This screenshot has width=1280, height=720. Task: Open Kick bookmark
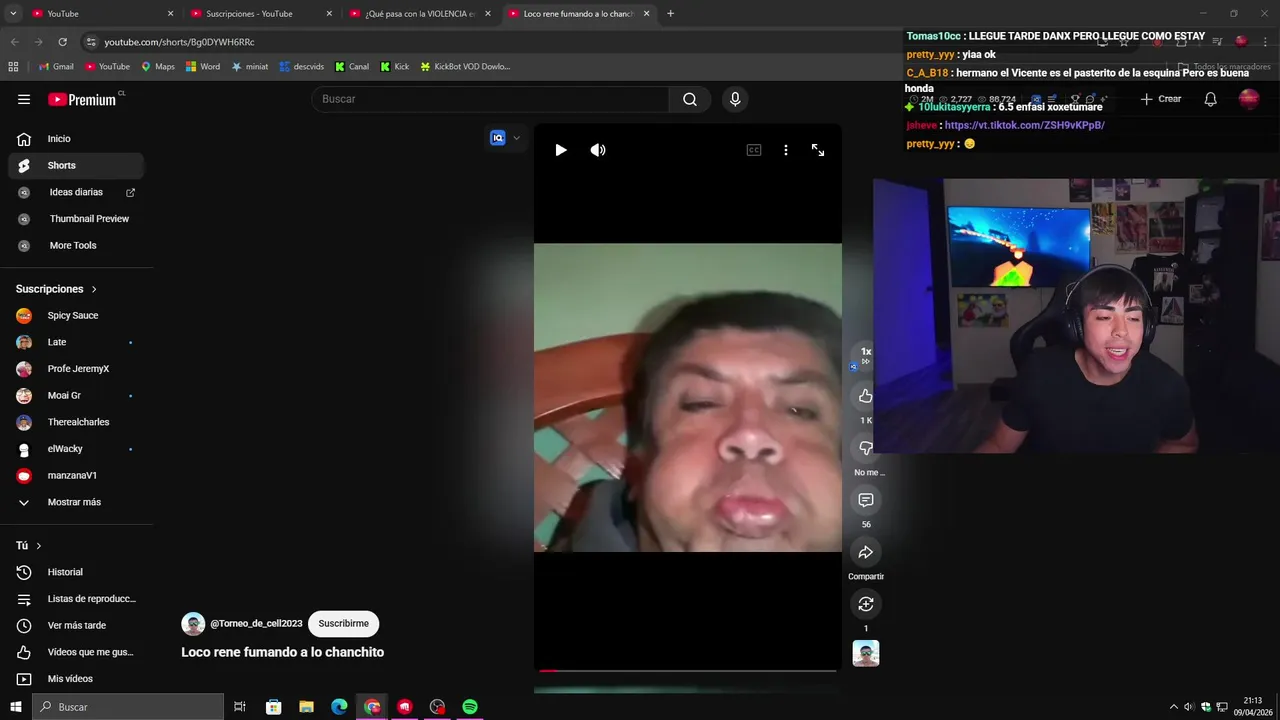click(x=395, y=67)
